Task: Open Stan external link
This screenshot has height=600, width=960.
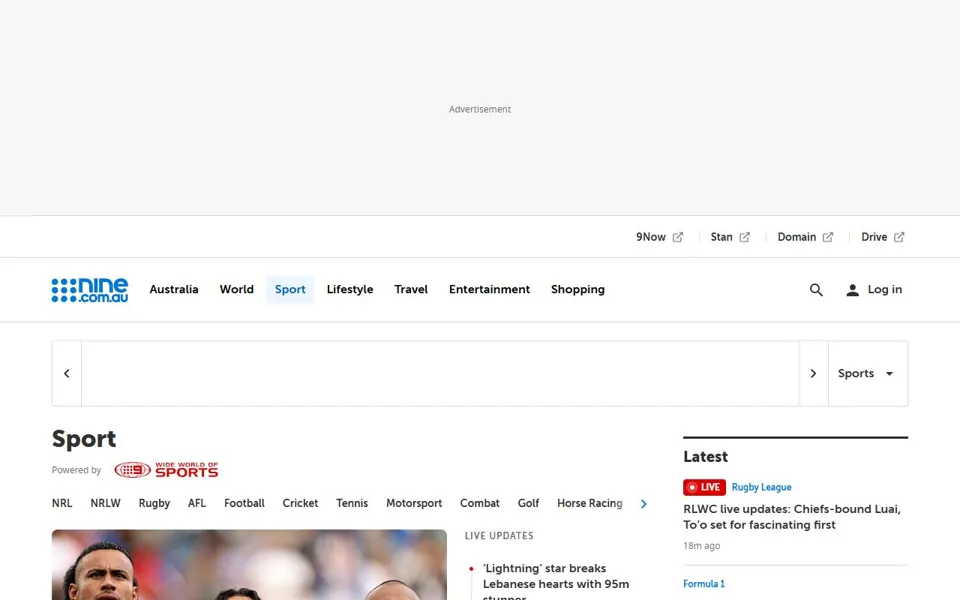Action: (x=730, y=237)
